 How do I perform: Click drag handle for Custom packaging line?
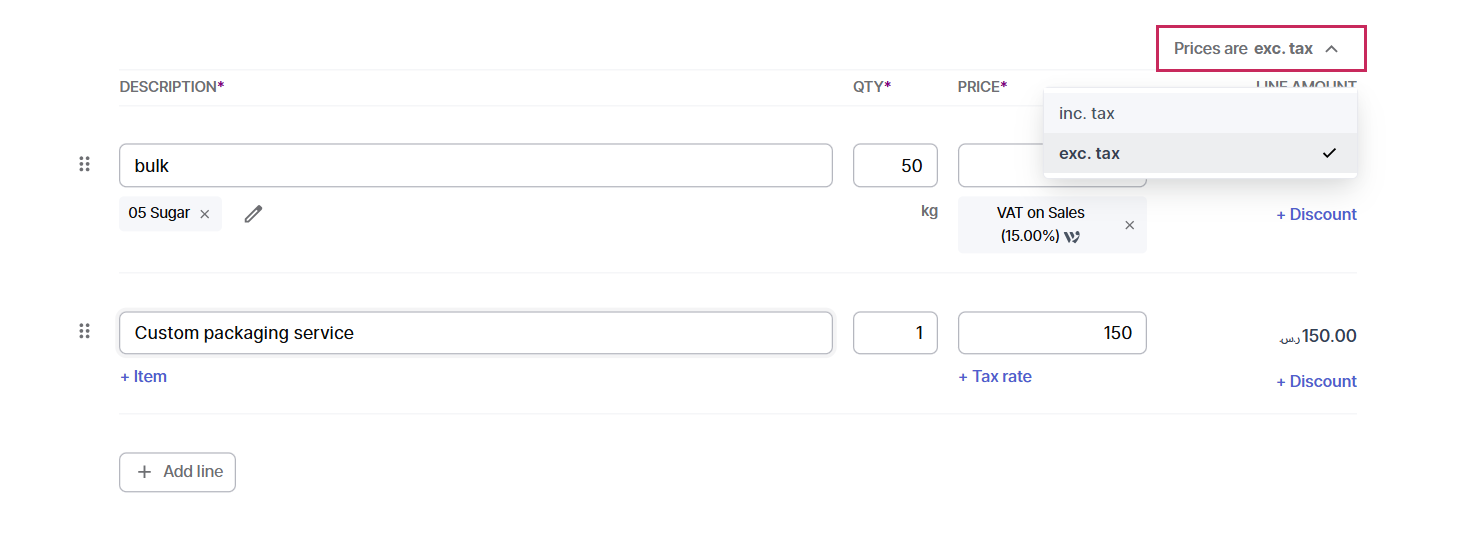[x=85, y=331]
